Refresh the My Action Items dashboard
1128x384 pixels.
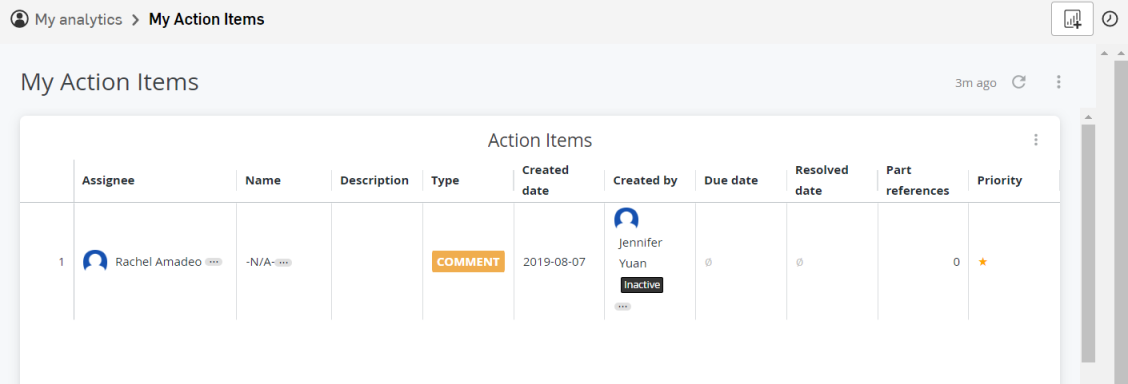pos(1019,82)
